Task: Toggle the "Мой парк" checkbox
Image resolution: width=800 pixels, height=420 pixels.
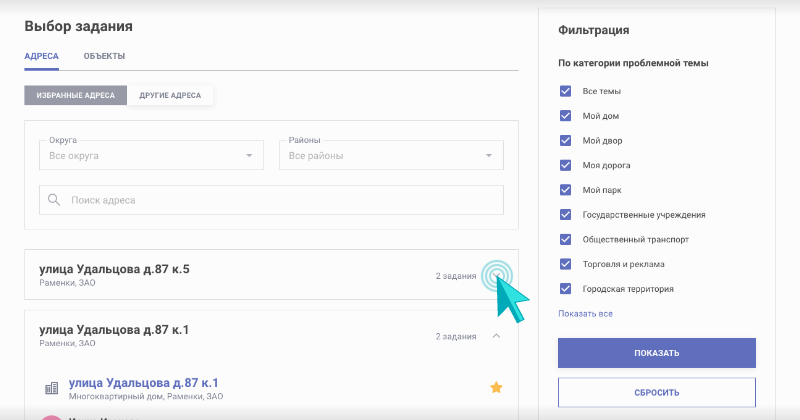Action: click(566, 190)
